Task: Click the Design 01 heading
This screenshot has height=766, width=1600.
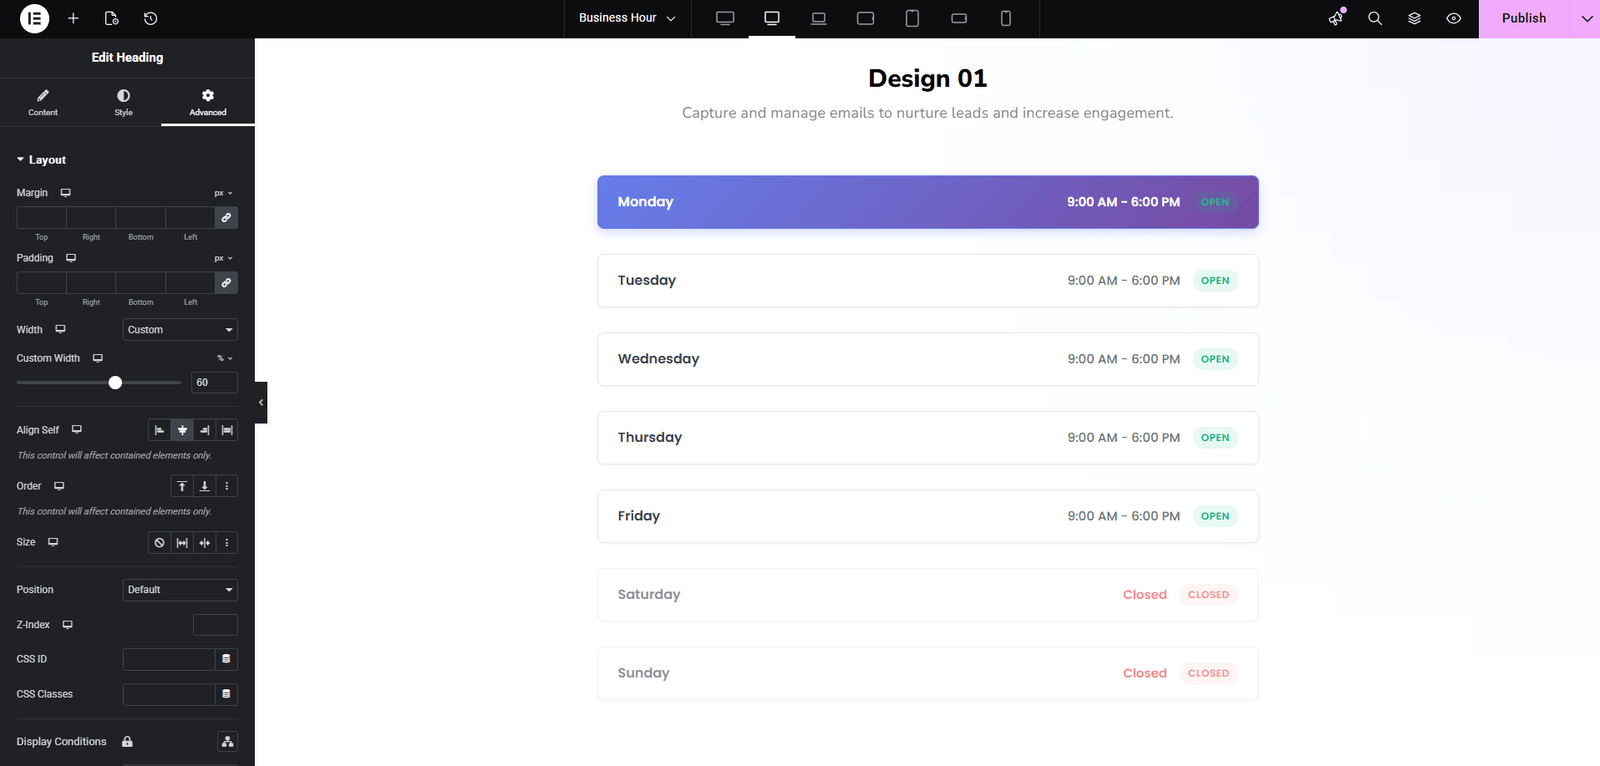Action: click(928, 78)
